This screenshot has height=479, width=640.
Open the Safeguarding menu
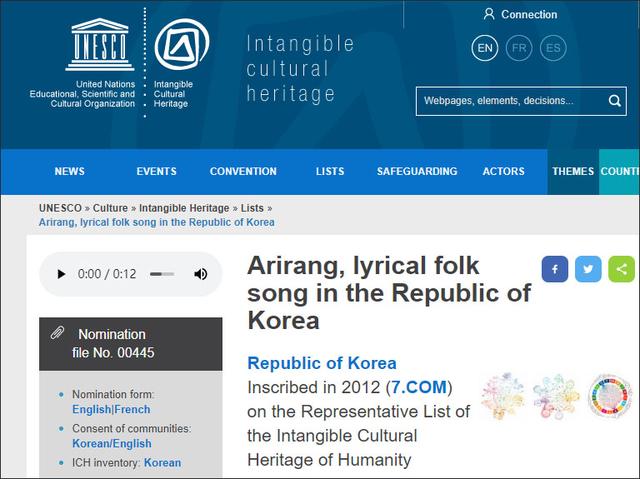(x=417, y=172)
